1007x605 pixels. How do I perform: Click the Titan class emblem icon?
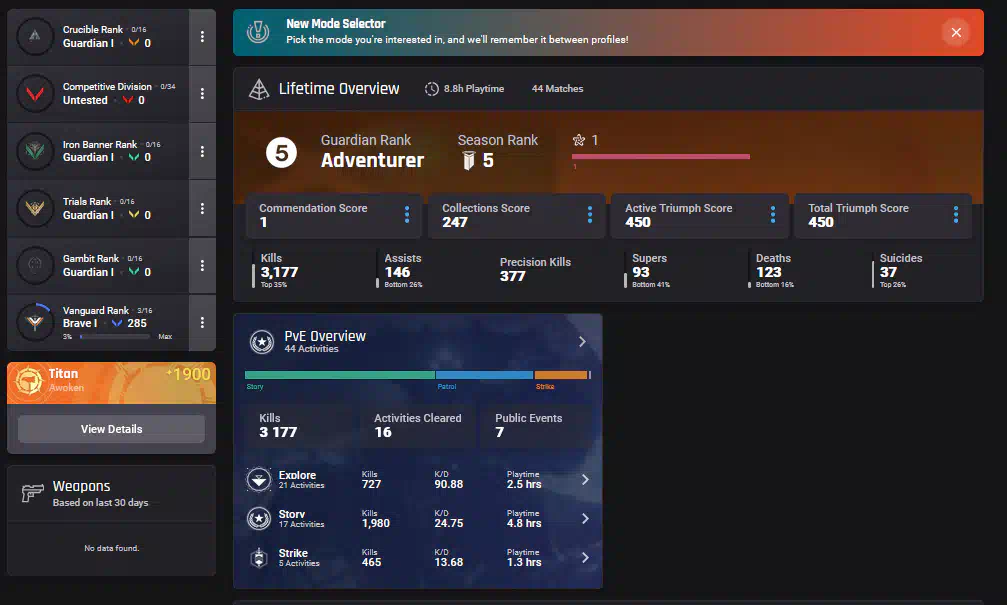28,382
